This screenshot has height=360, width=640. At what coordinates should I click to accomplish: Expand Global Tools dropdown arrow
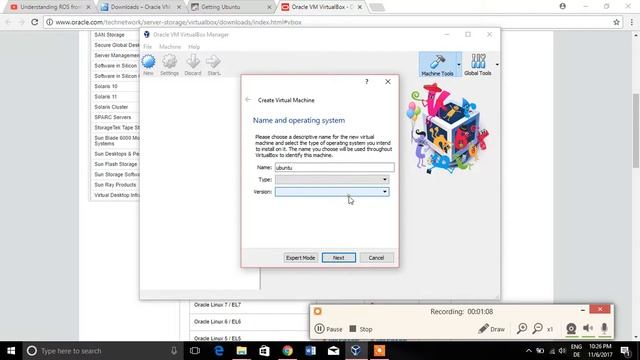pos(497,64)
